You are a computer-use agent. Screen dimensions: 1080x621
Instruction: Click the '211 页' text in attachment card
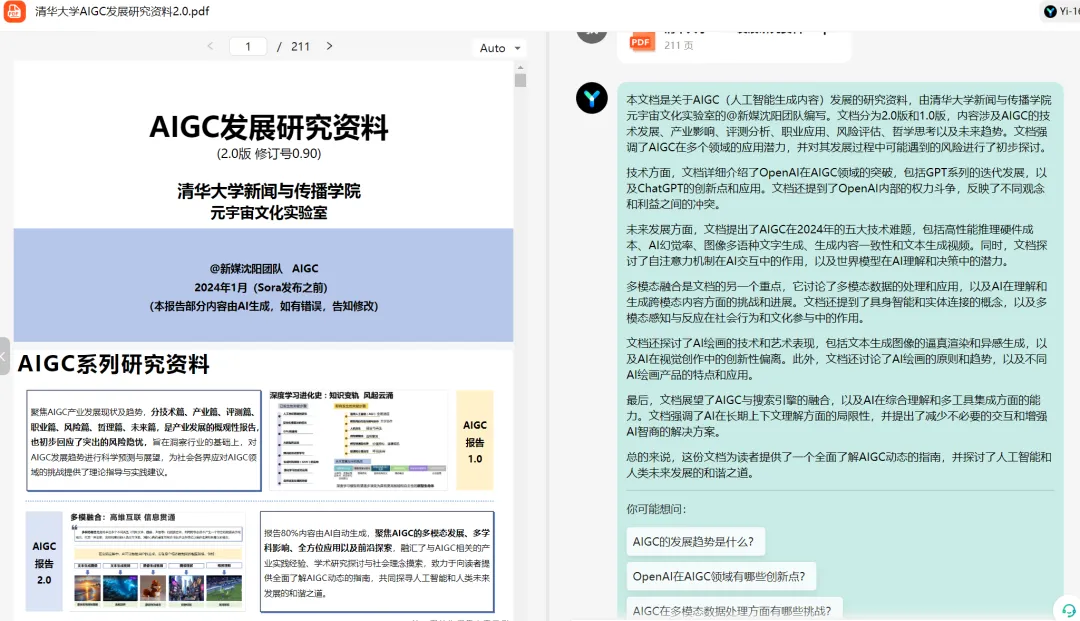click(x=678, y=45)
